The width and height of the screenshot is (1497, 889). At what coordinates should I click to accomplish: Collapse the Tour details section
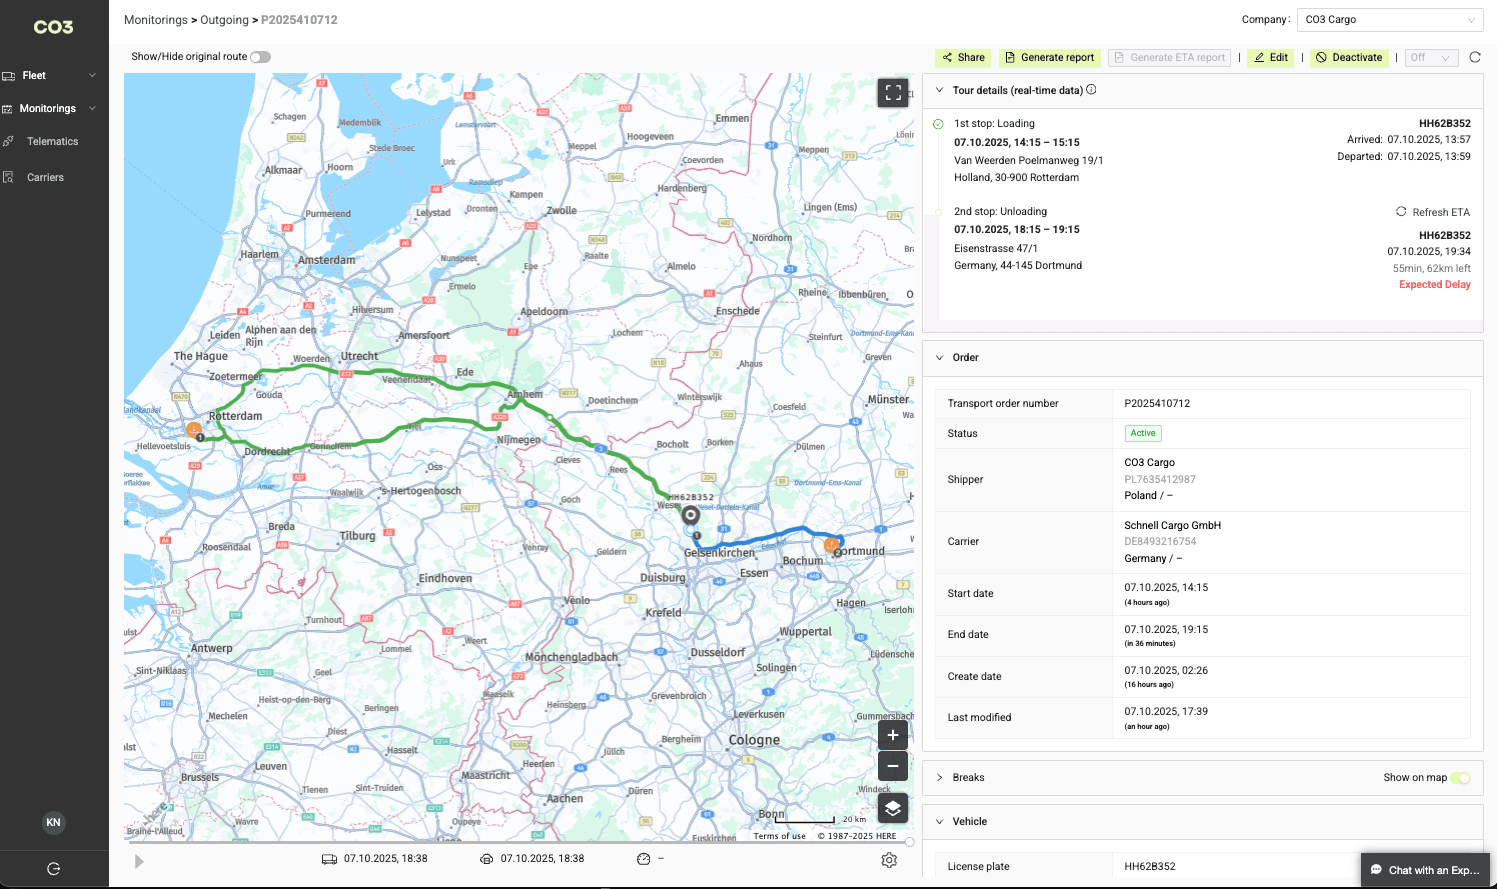(x=939, y=89)
